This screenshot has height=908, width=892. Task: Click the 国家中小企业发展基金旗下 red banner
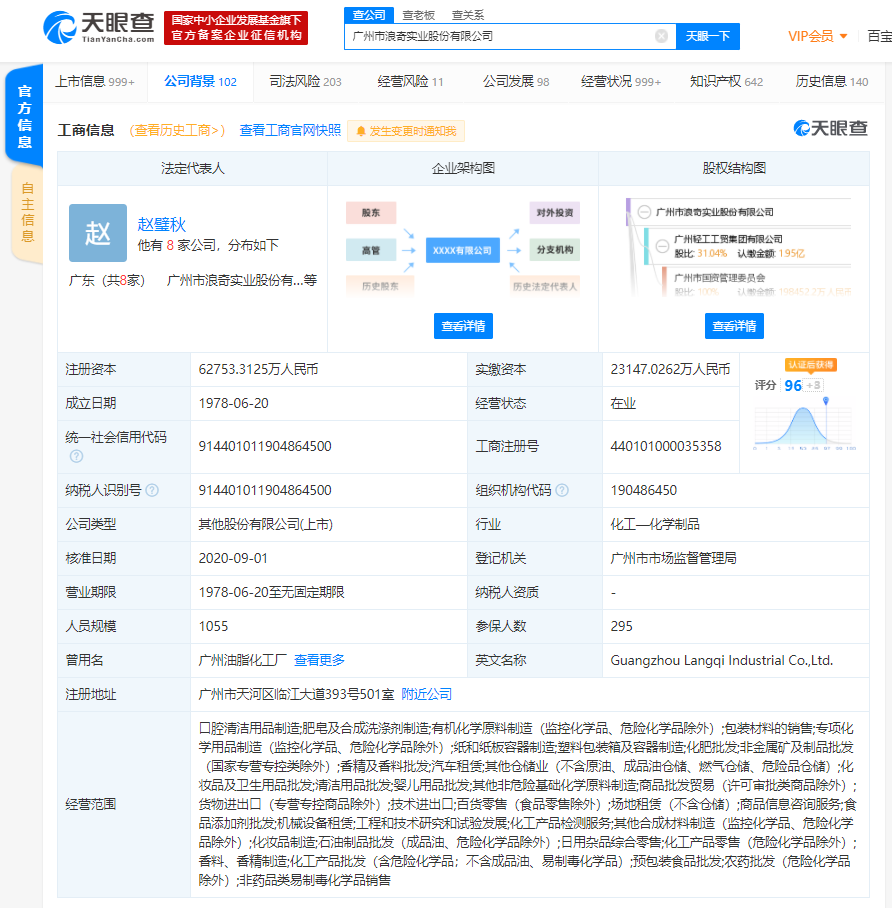[x=236, y=27]
